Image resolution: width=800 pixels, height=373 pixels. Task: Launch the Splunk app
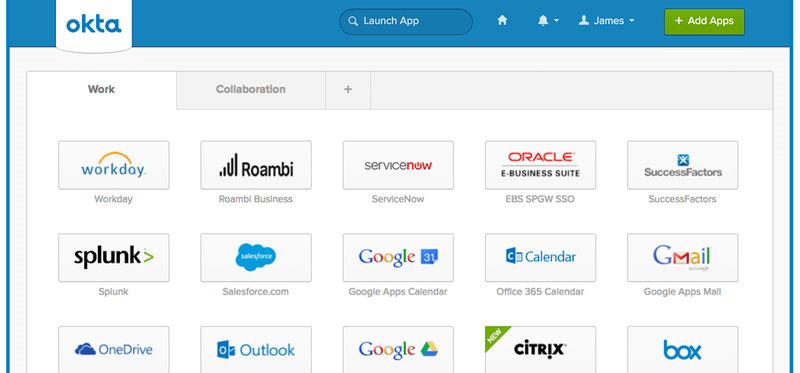[x=114, y=258]
